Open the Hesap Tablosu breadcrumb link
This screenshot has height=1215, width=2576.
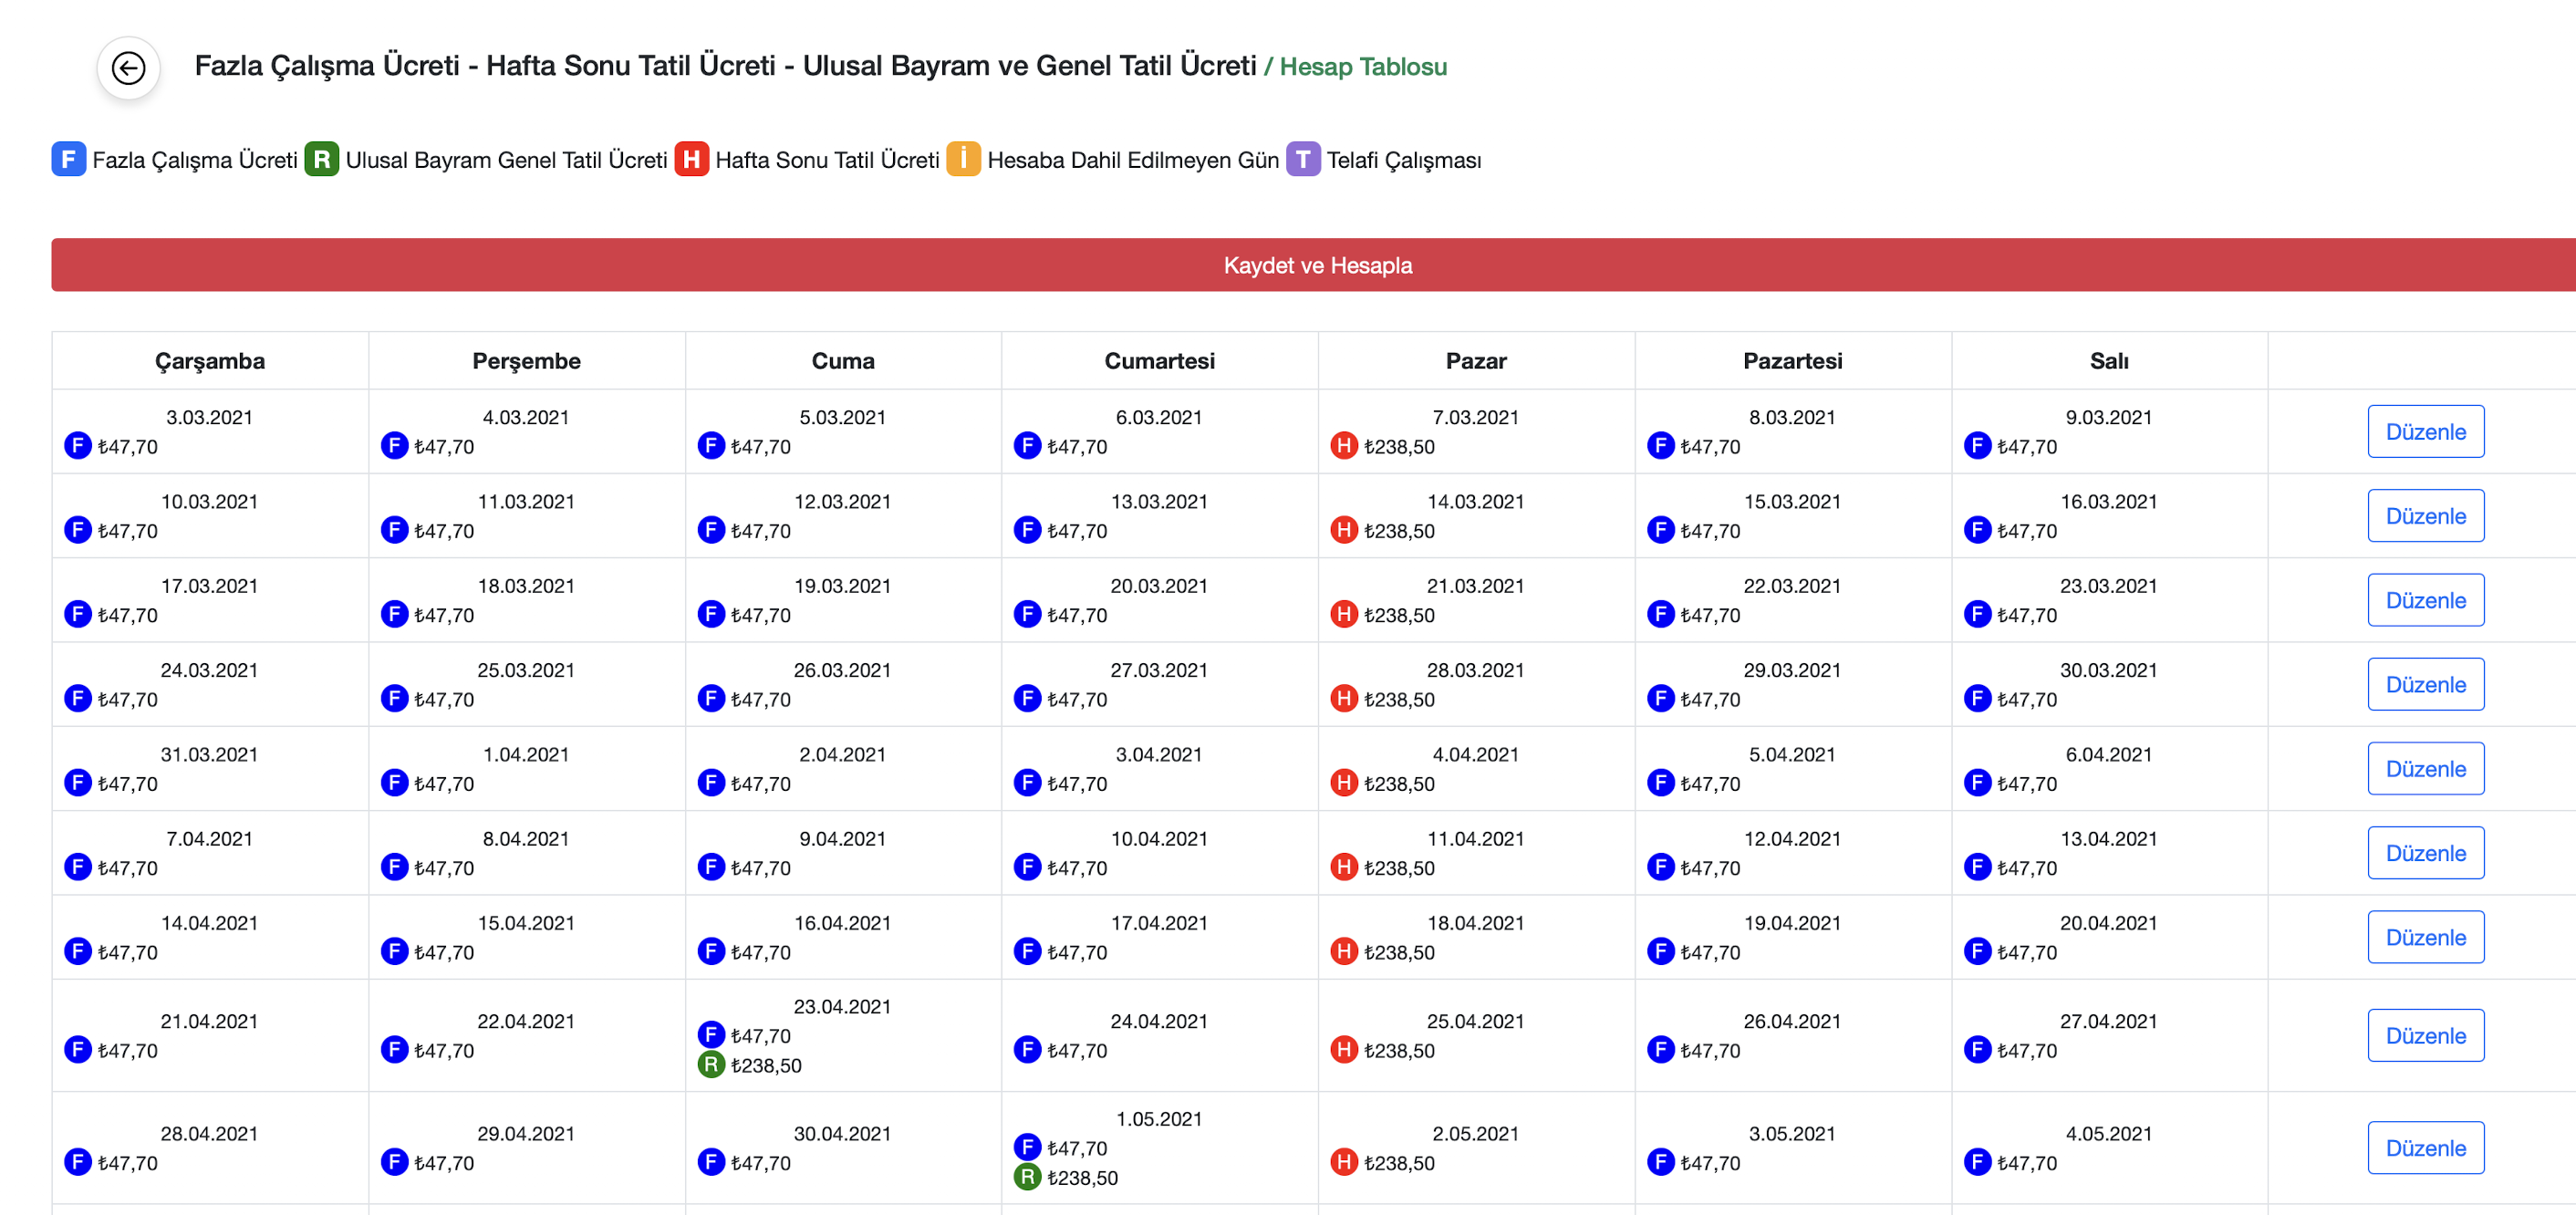[x=1362, y=67]
